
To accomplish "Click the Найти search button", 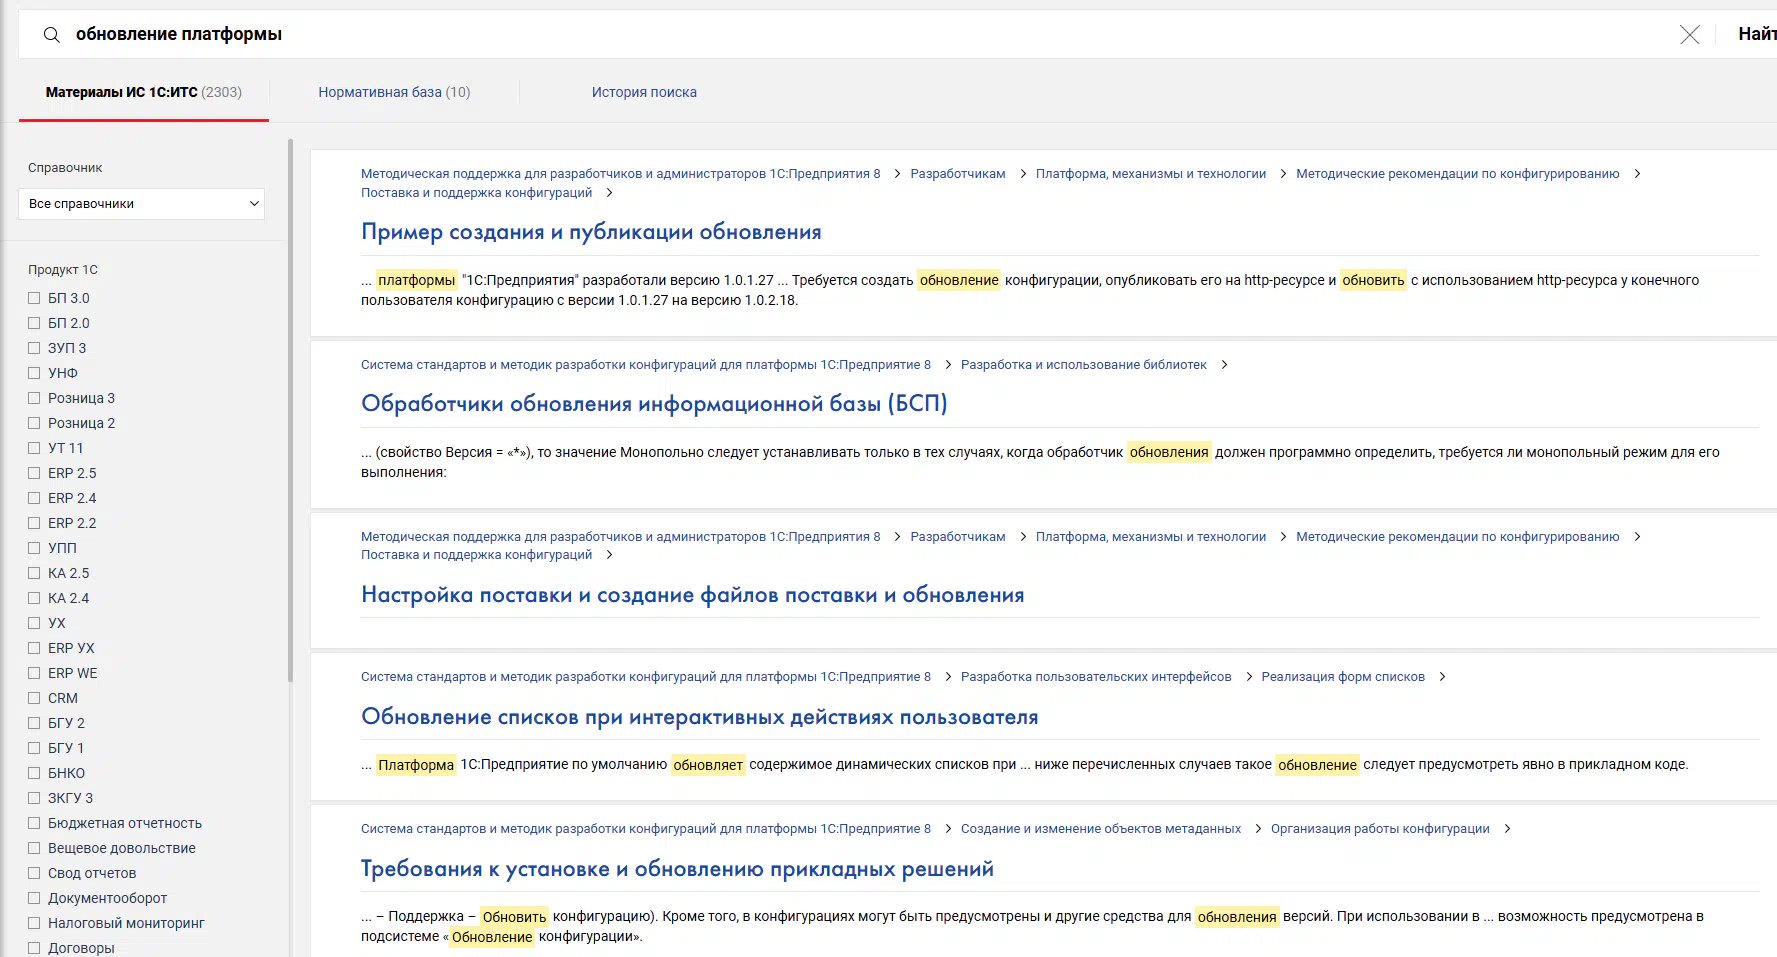I will pos(1756,35).
